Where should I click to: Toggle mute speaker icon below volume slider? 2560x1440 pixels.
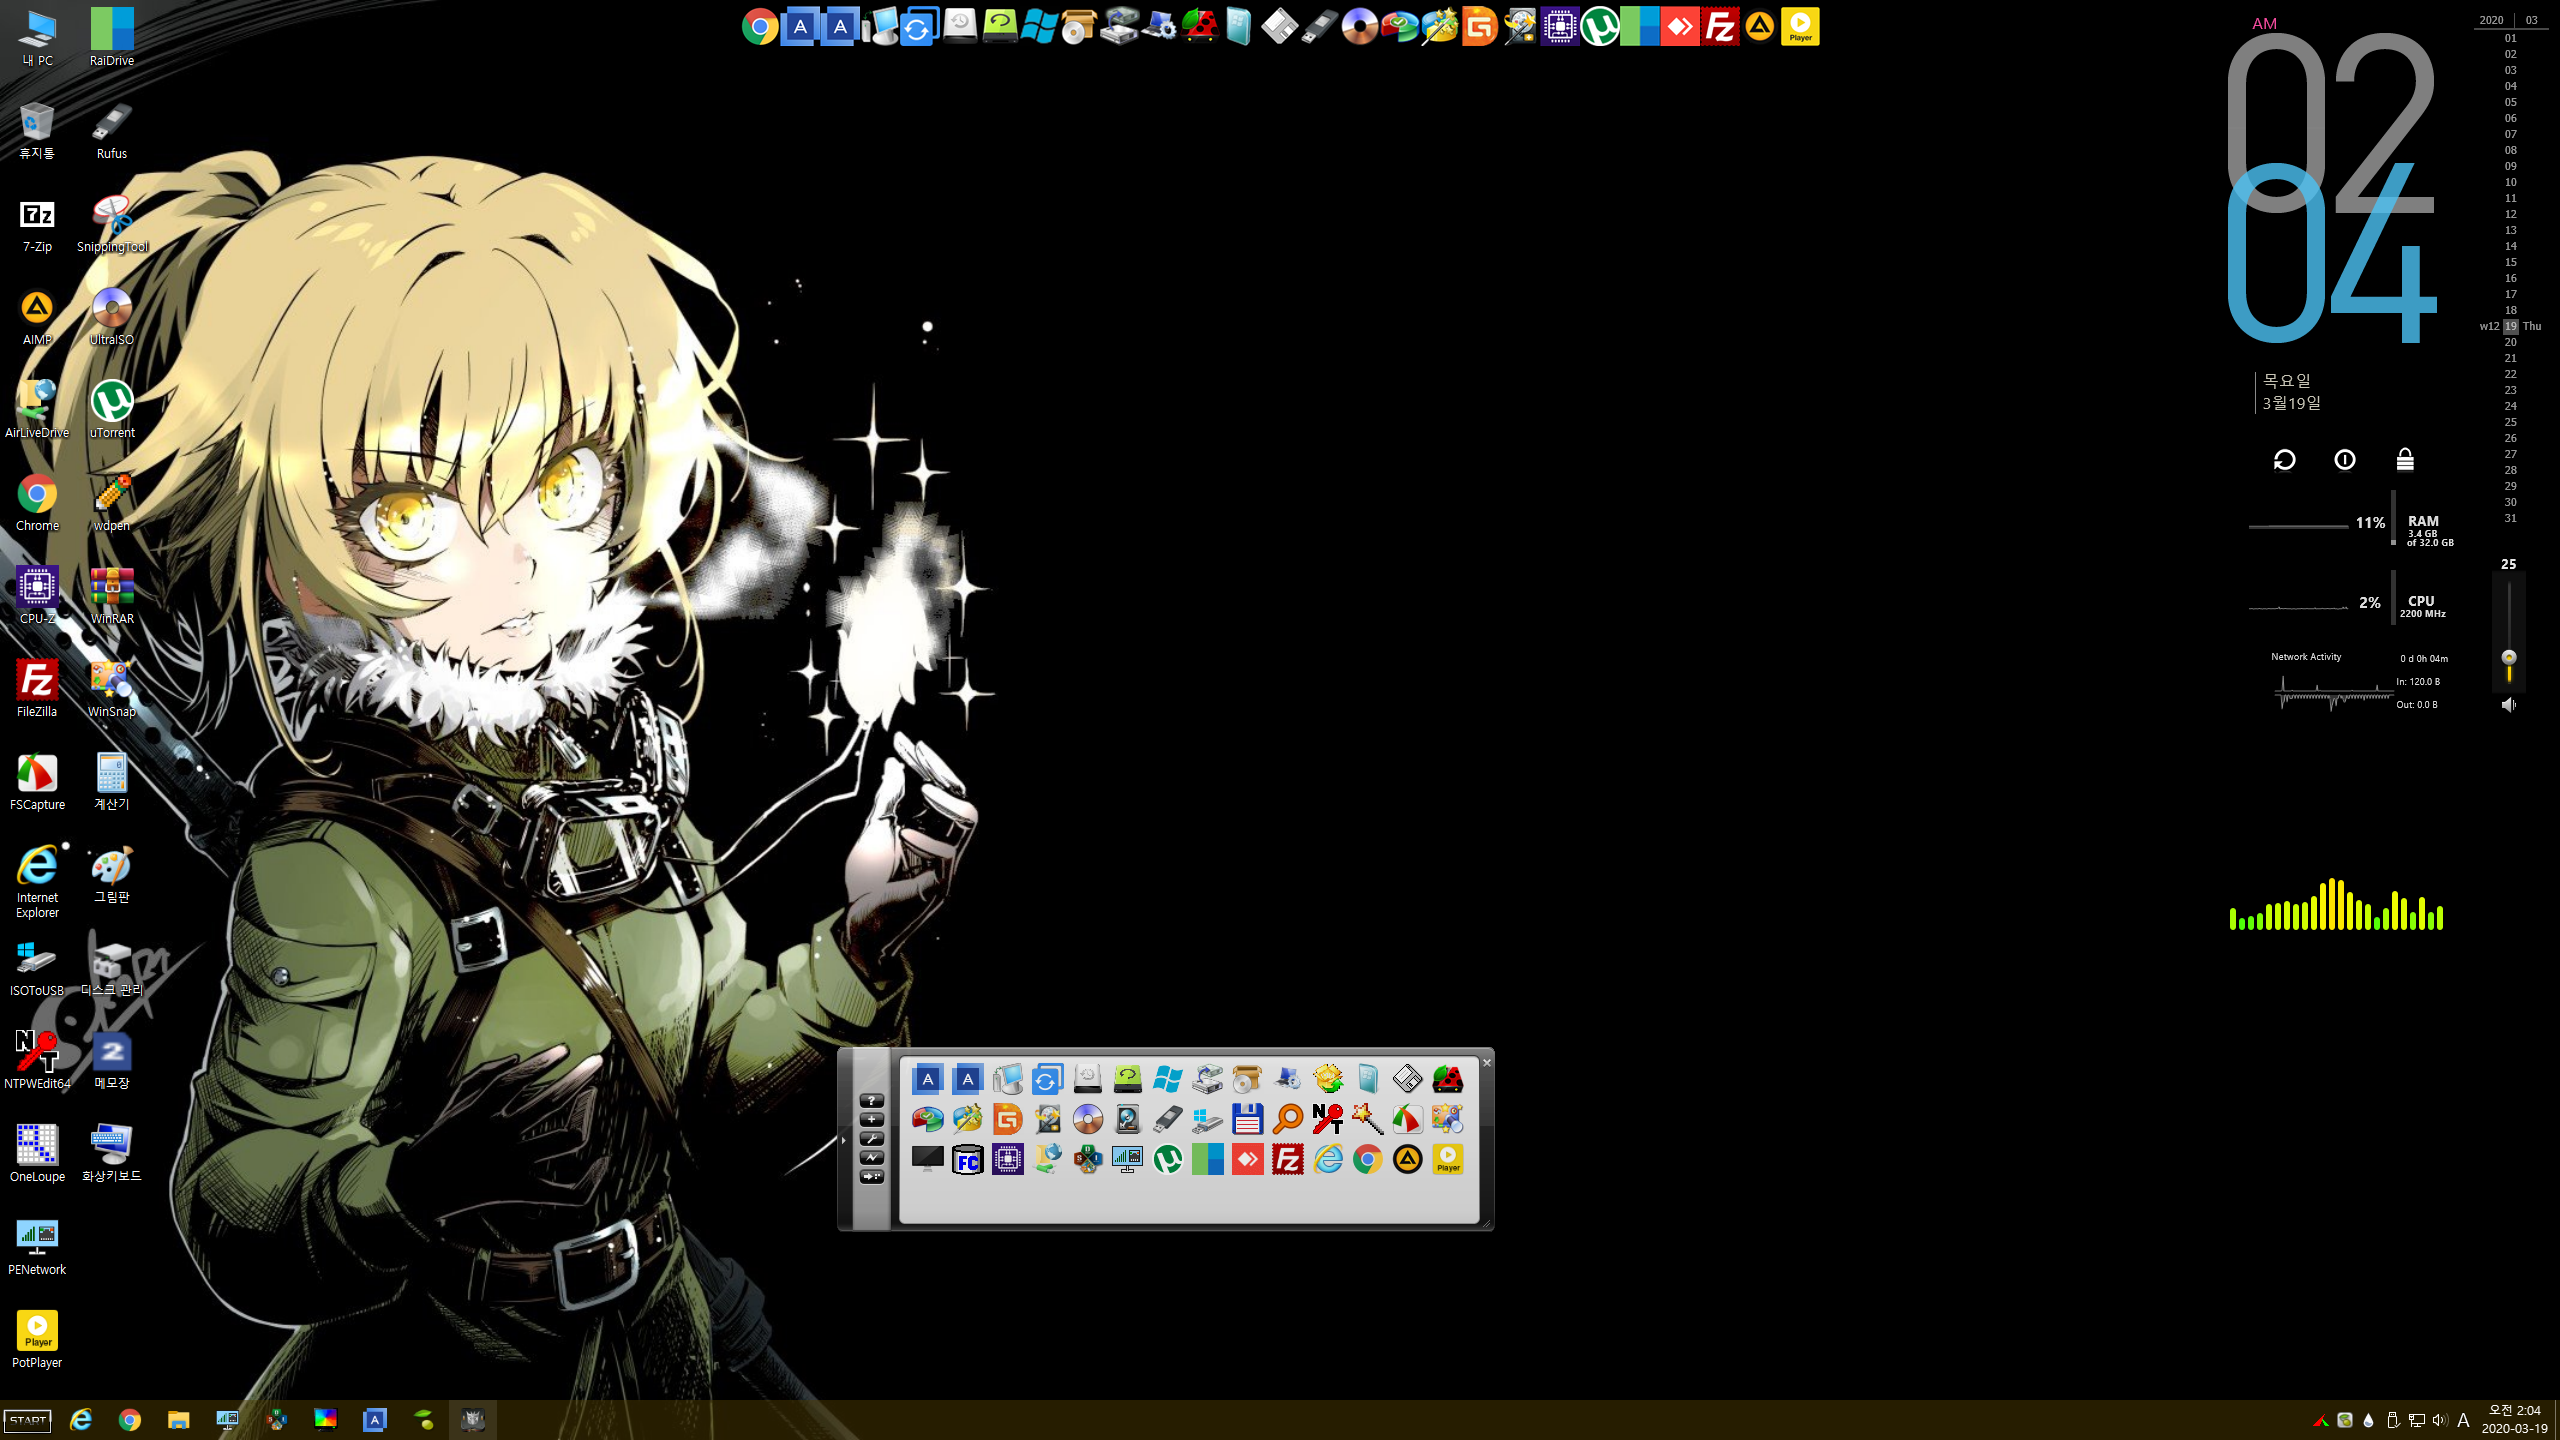(x=2509, y=705)
